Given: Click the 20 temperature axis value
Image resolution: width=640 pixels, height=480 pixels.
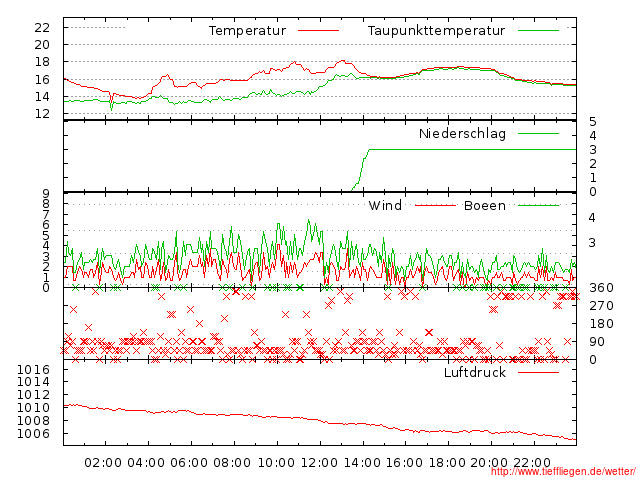Looking at the screenshot, I should (42, 44).
